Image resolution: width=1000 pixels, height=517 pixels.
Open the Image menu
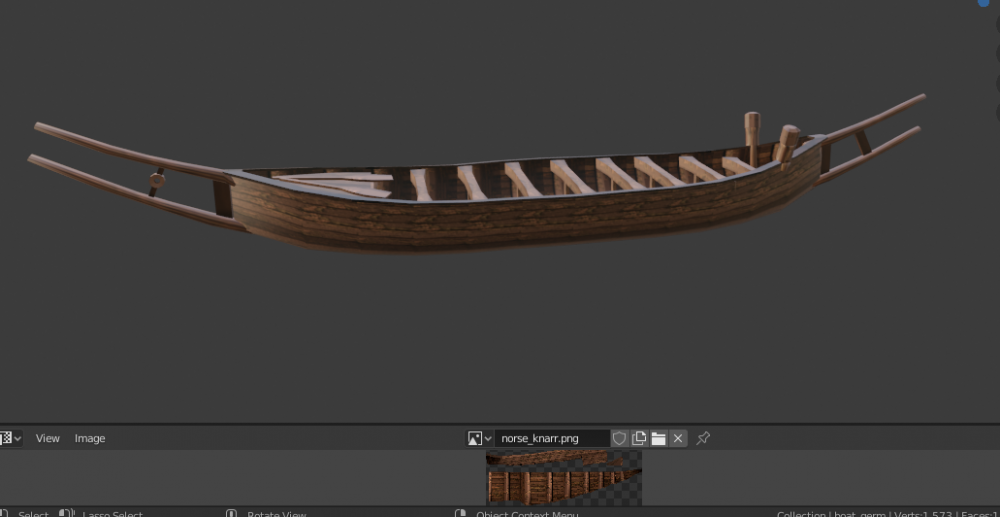[90, 438]
